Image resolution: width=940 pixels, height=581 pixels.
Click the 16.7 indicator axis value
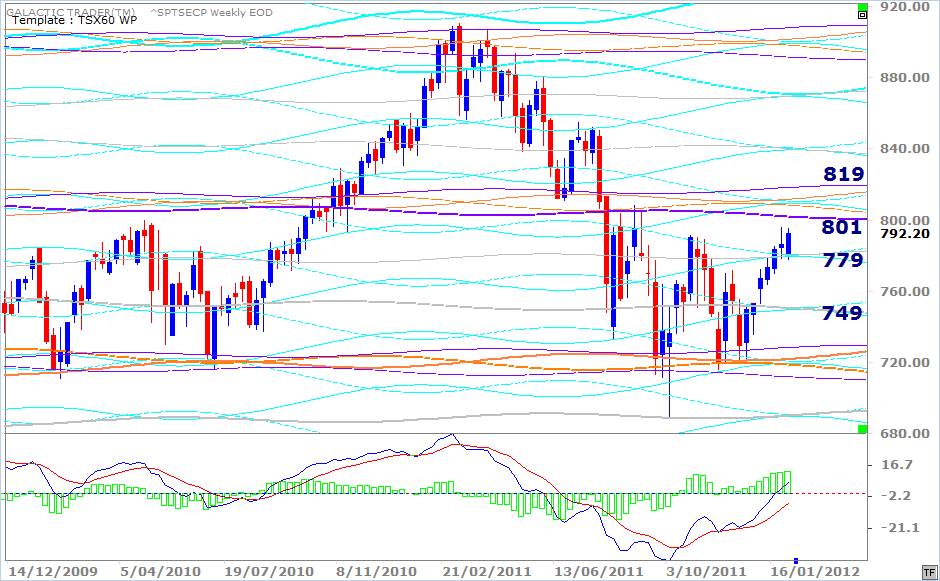coord(897,465)
